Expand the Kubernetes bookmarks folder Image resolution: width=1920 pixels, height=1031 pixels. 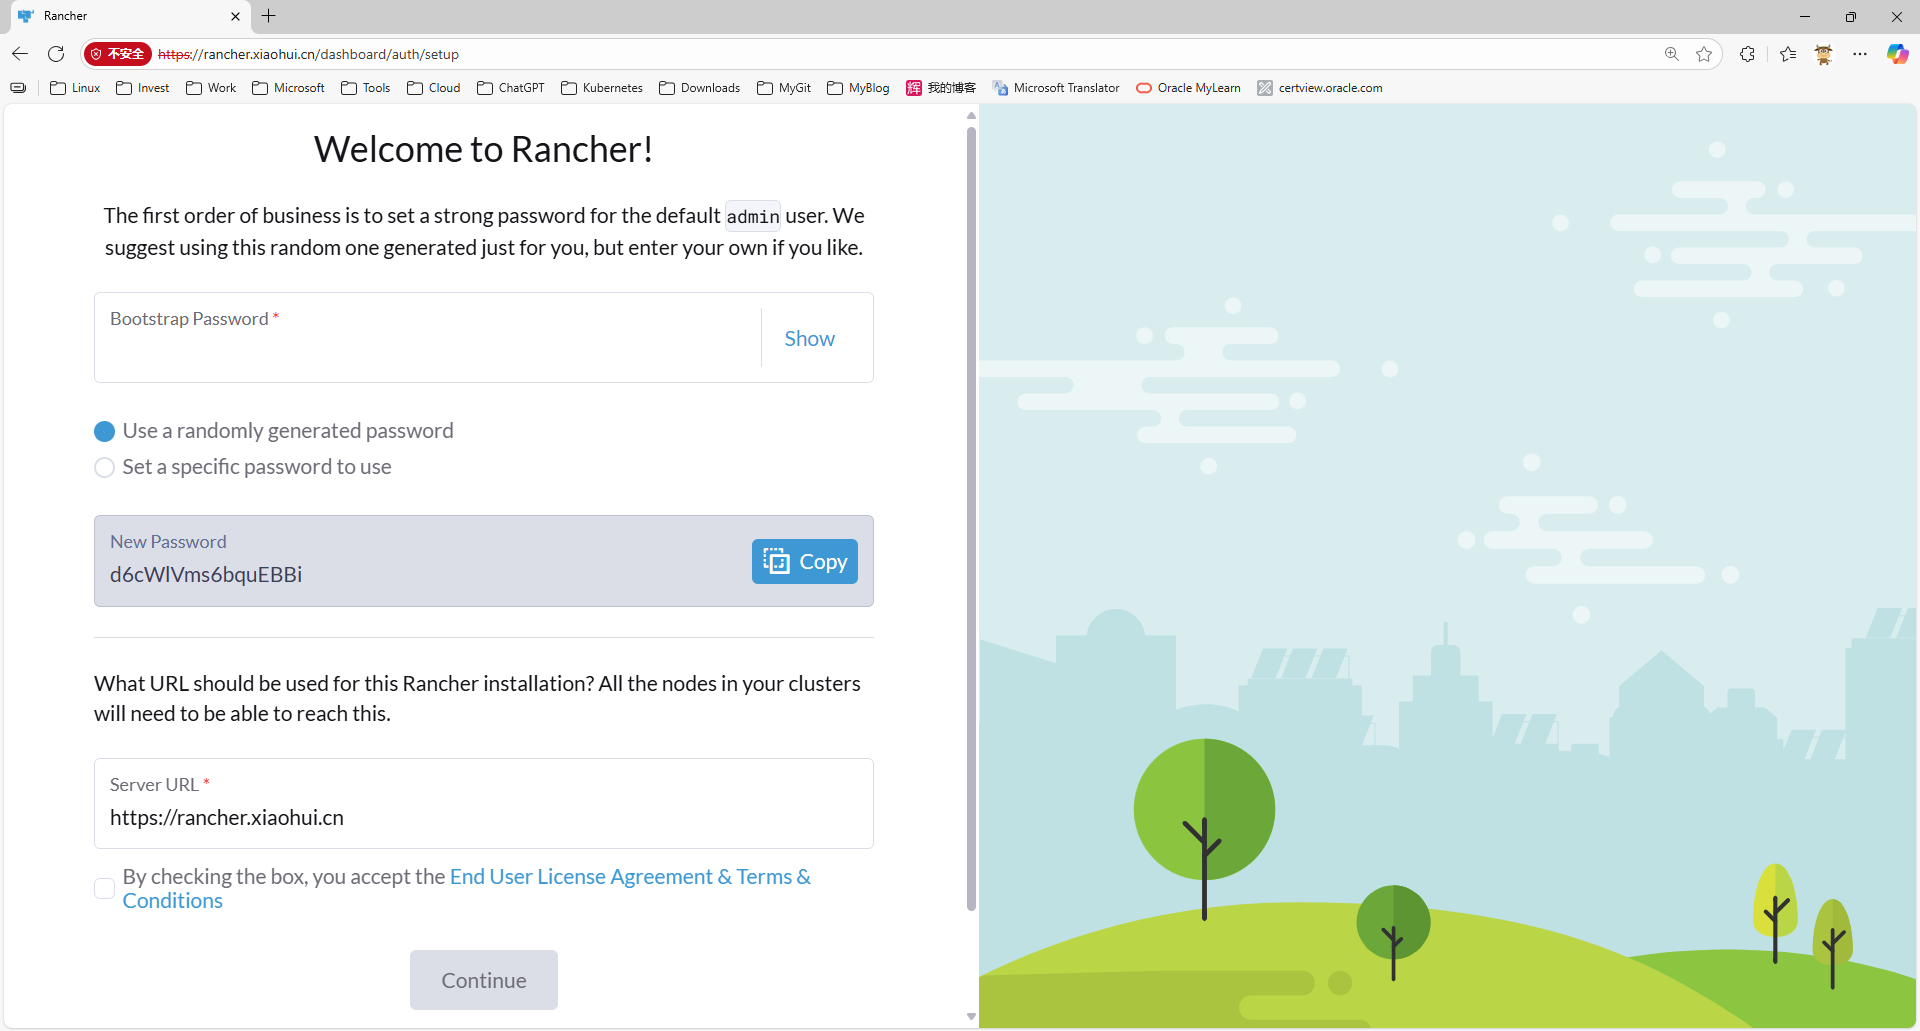[x=602, y=88]
